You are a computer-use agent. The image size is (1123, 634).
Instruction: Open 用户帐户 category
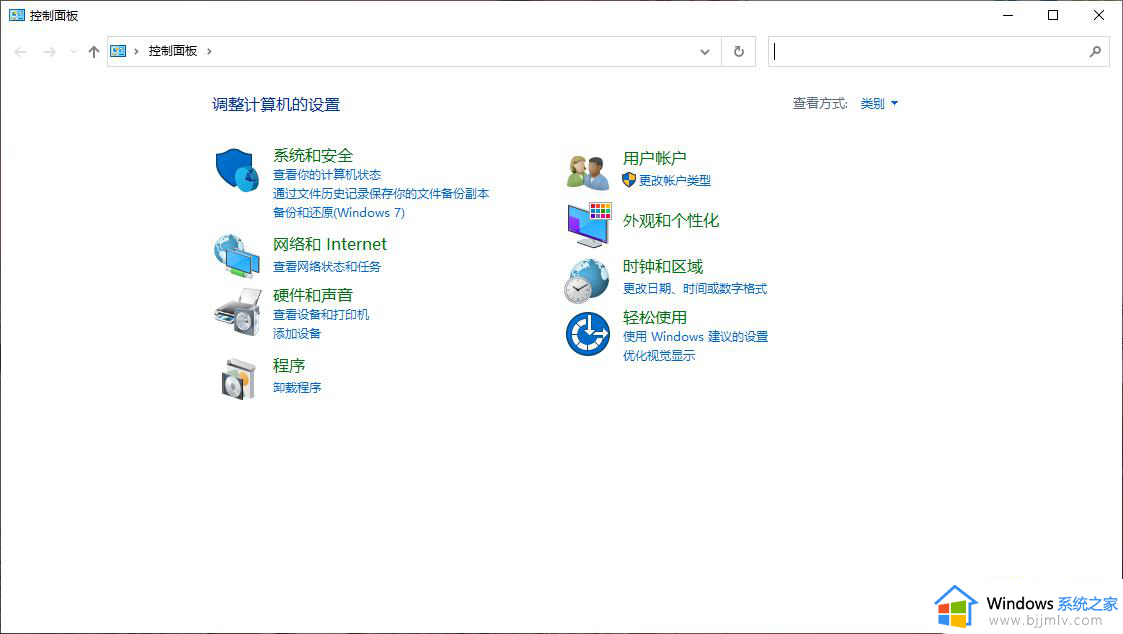655,158
